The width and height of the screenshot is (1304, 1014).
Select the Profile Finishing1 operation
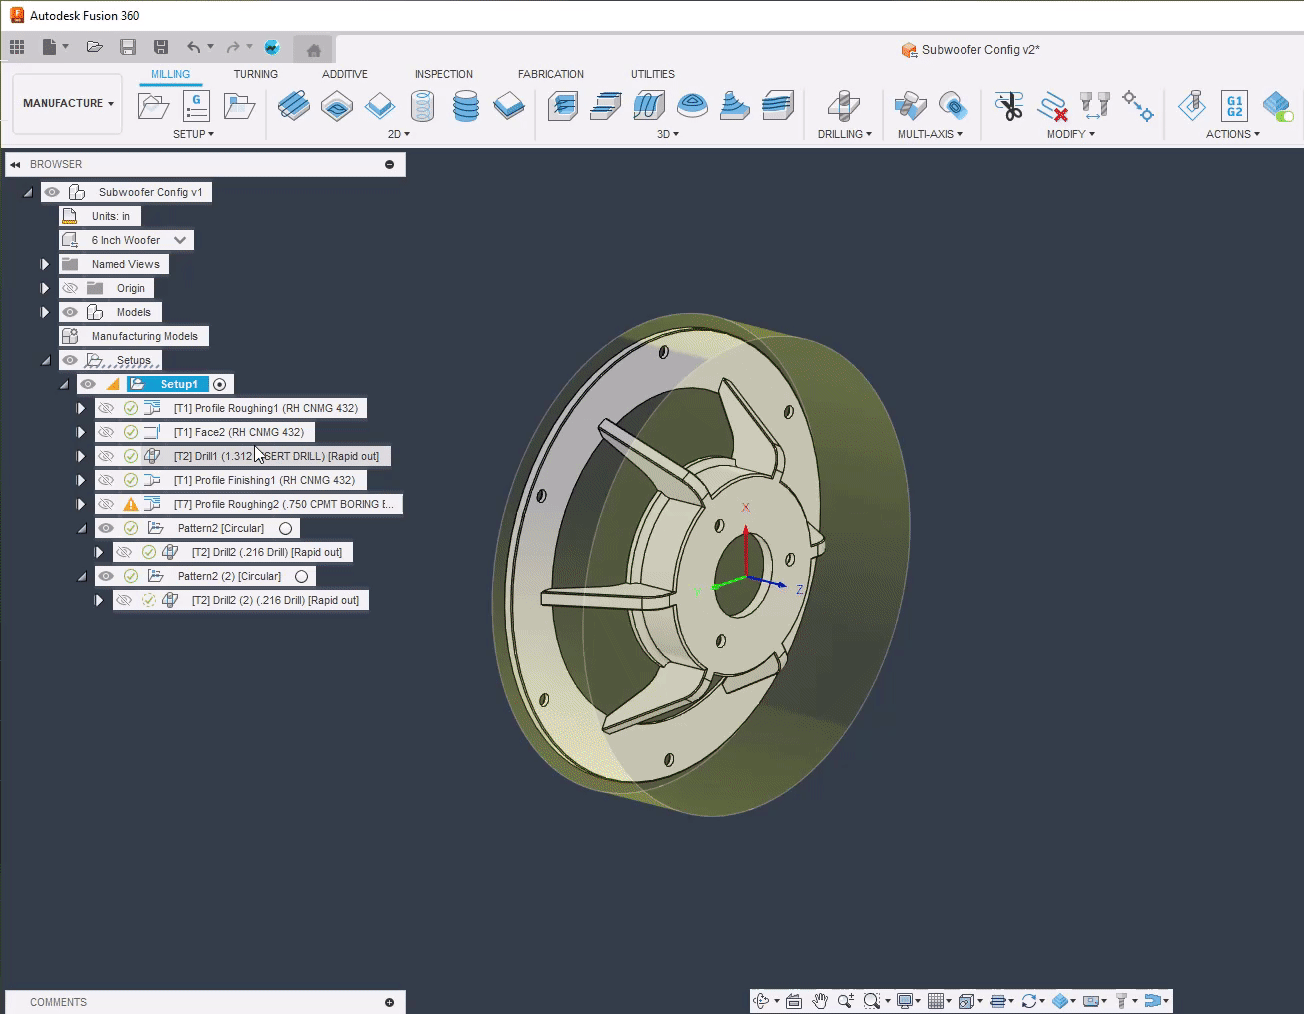(x=264, y=480)
